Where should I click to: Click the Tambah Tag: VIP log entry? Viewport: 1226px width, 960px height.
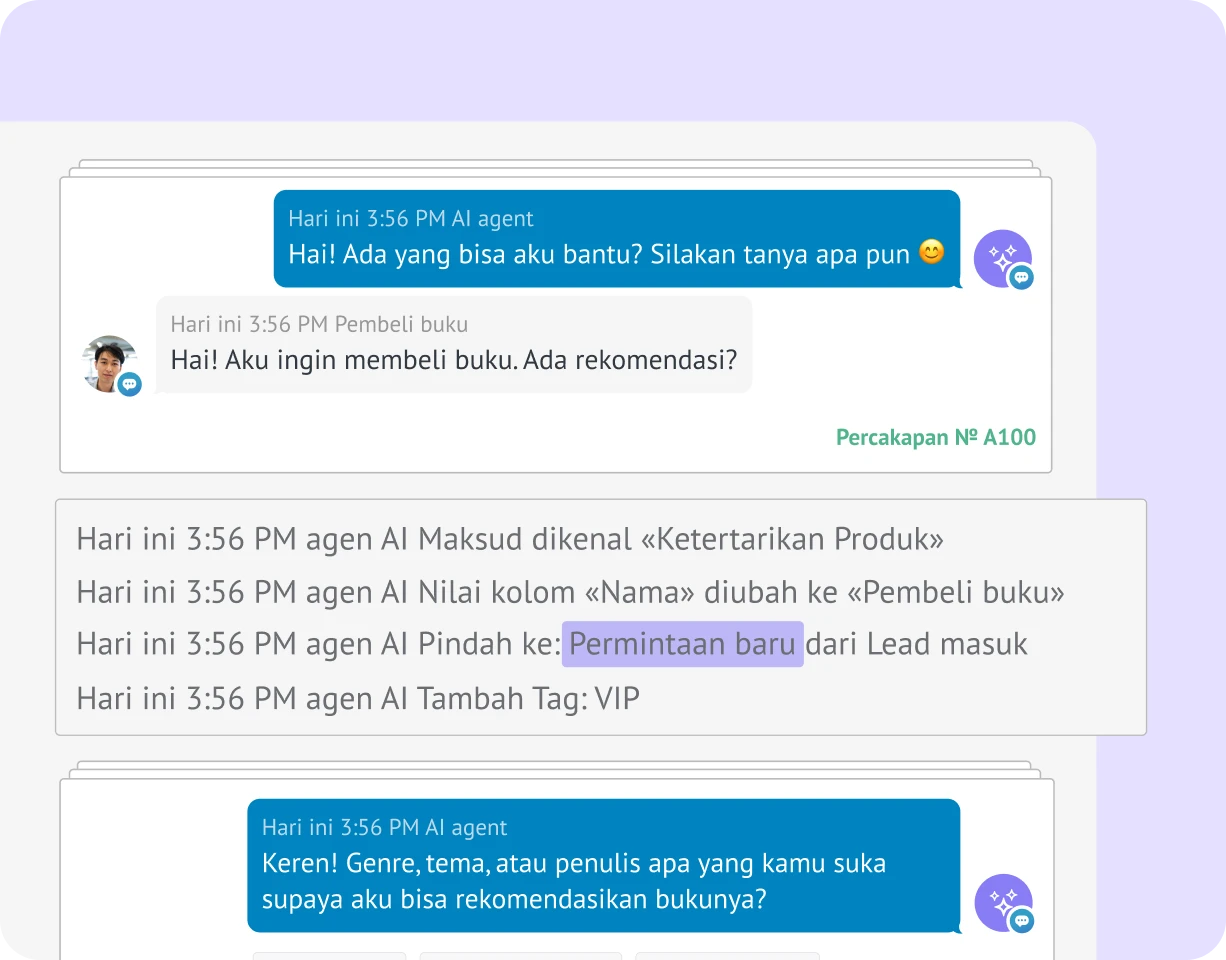click(x=358, y=697)
